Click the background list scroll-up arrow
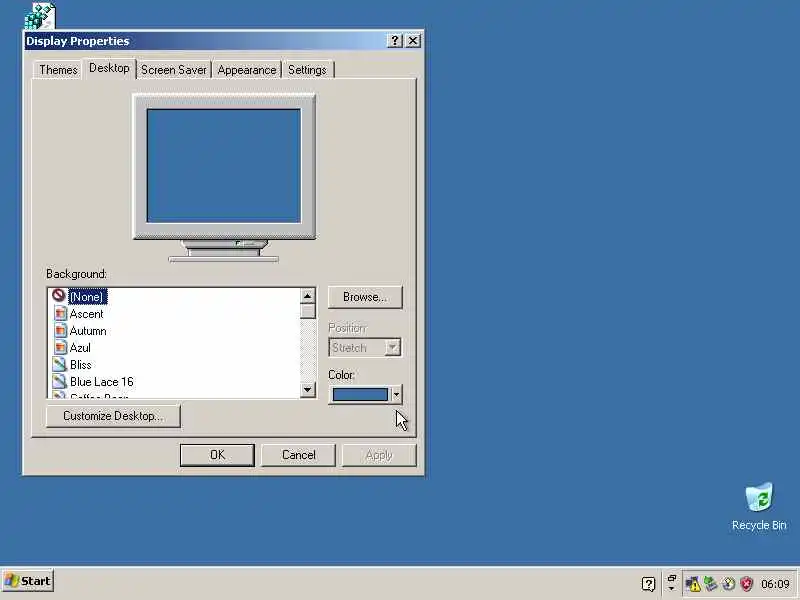Screen dimensions: 800x600 click(x=308, y=295)
